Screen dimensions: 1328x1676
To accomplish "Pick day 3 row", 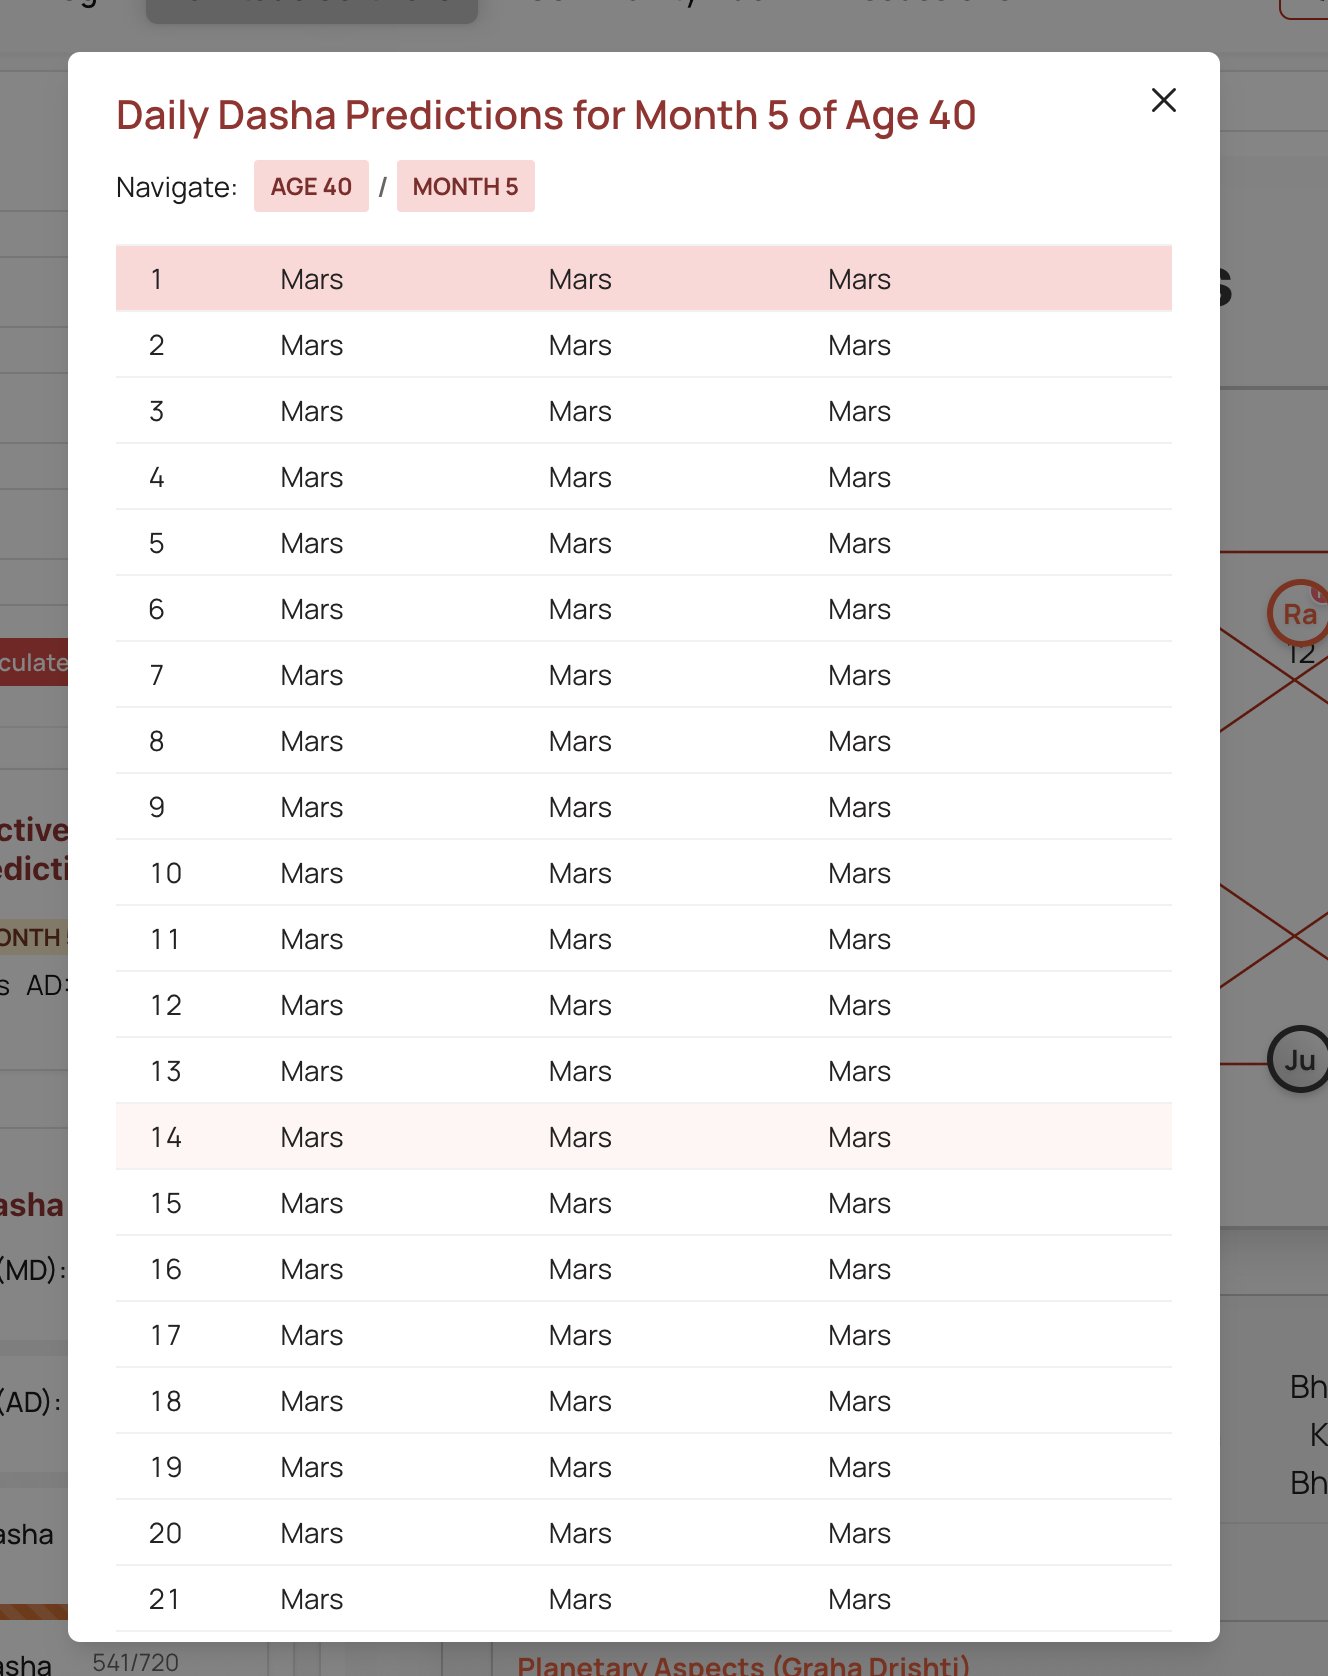I will click(644, 411).
